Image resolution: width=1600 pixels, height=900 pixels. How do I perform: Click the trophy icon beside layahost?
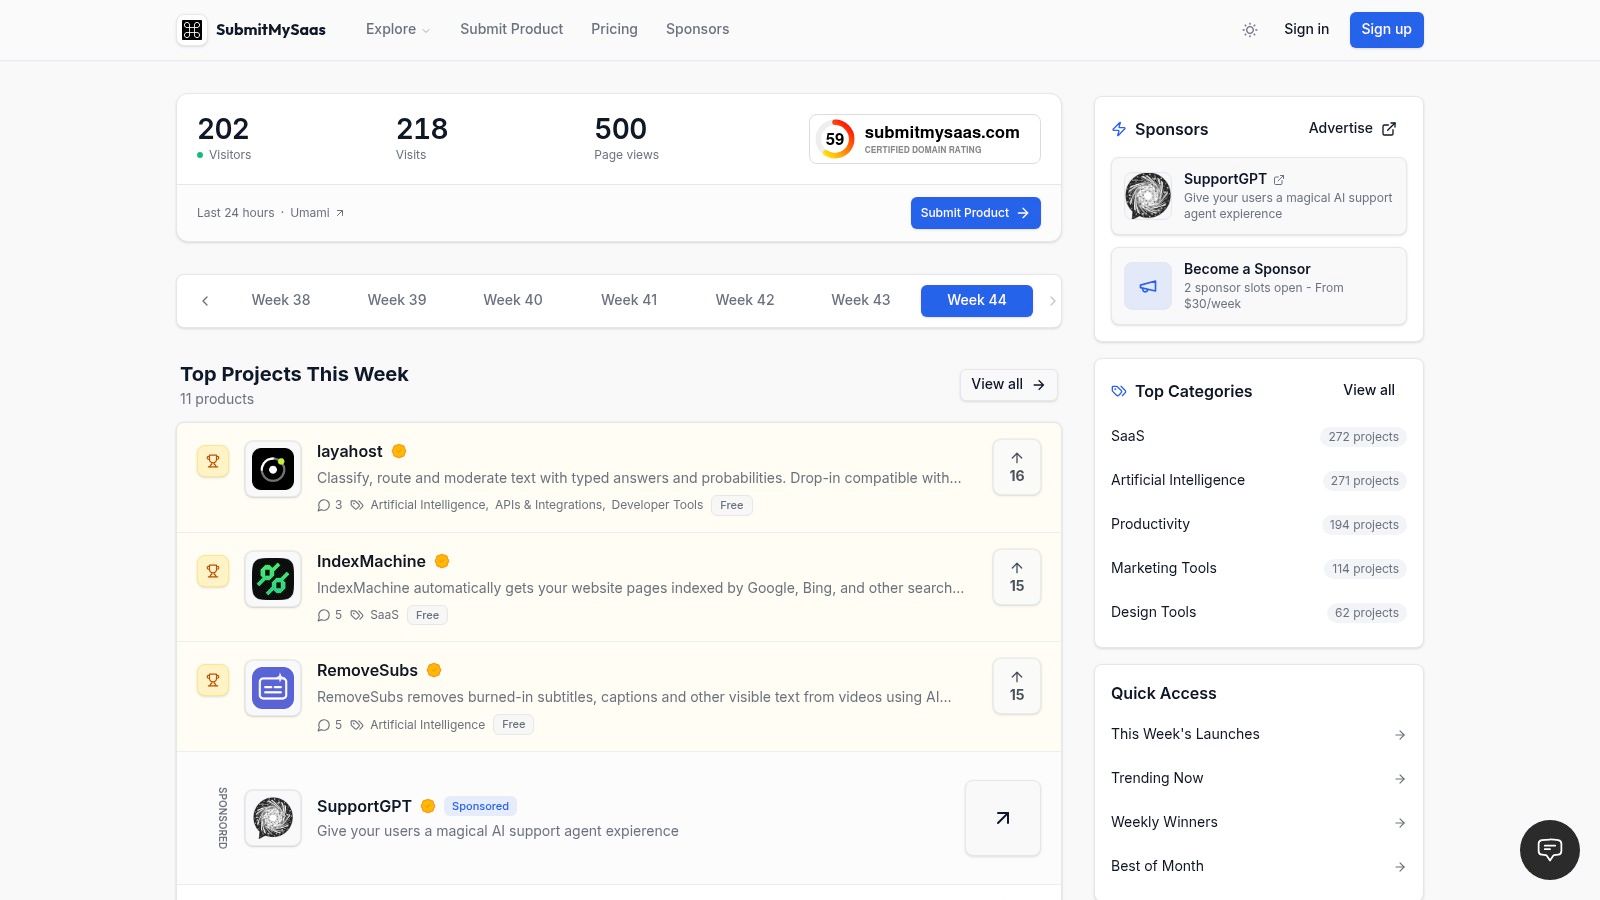[213, 461]
